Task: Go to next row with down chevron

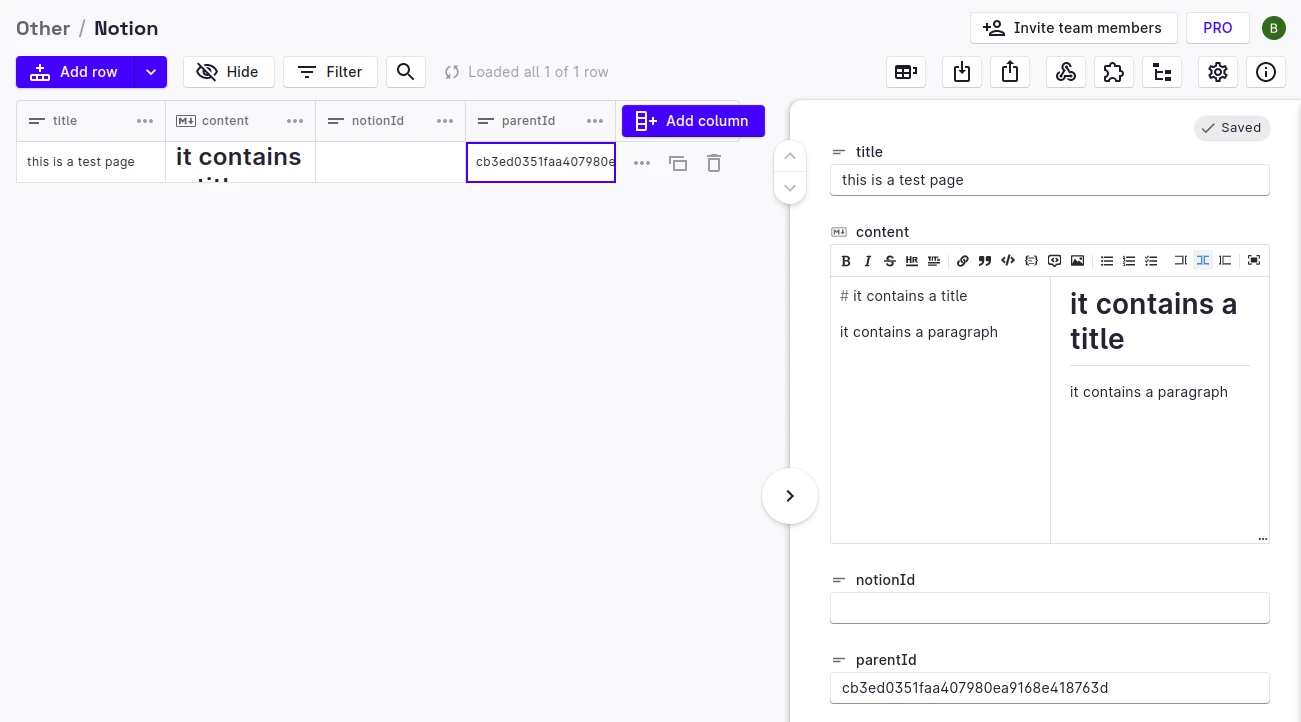Action: pyautogui.click(x=790, y=188)
